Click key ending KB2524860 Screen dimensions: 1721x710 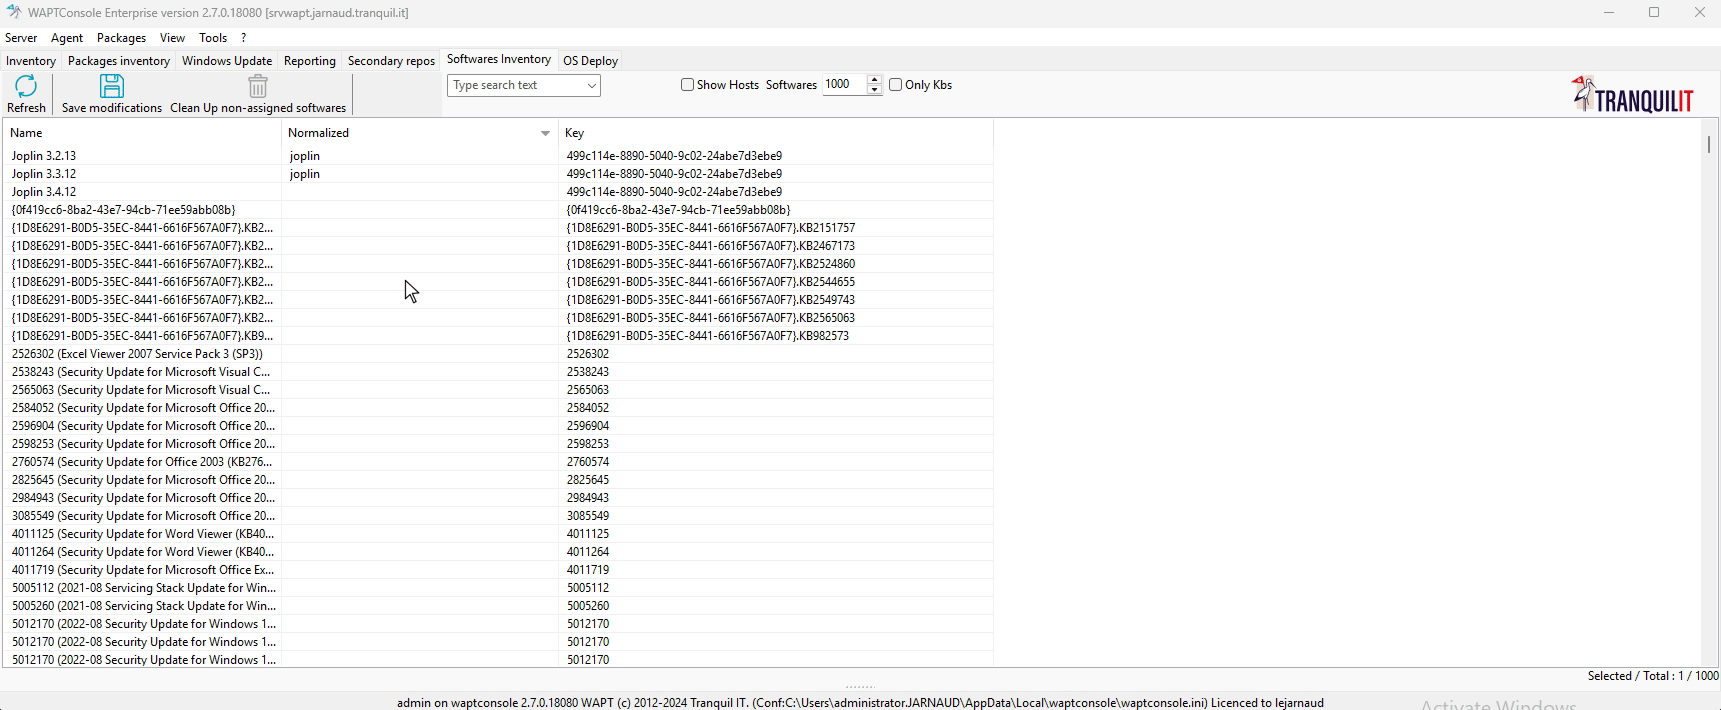(x=711, y=264)
